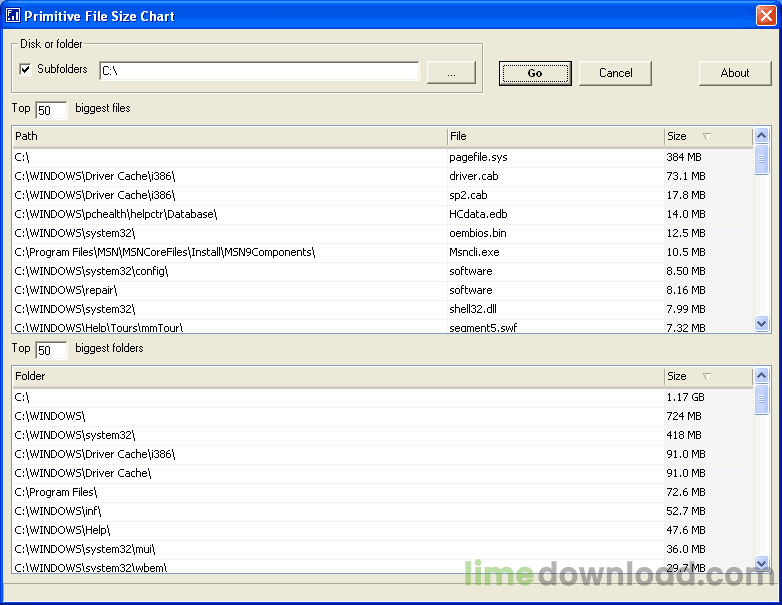The width and height of the screenshot is (782, 605).
Task: Click the Go button
Action: click(x=535, y=73)
